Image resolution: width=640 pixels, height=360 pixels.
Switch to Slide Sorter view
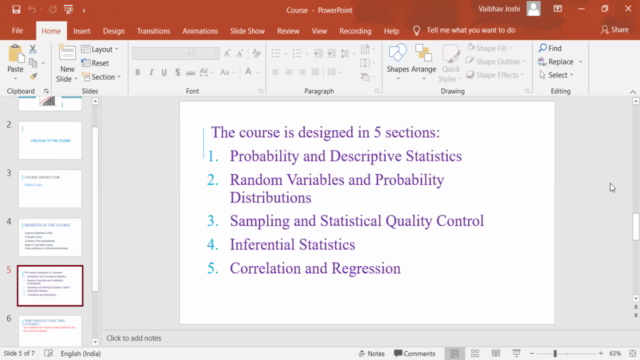coord(475,353)
